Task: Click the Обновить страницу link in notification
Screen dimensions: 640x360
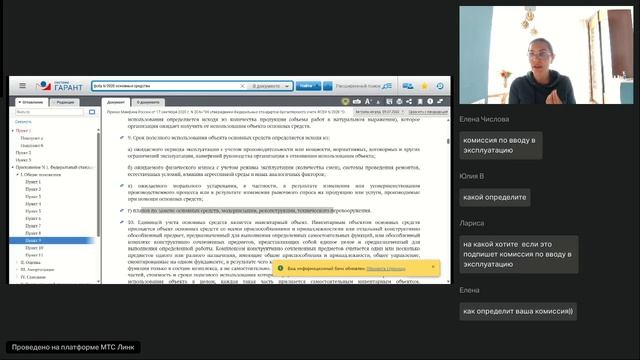Action: pos(386,269)
